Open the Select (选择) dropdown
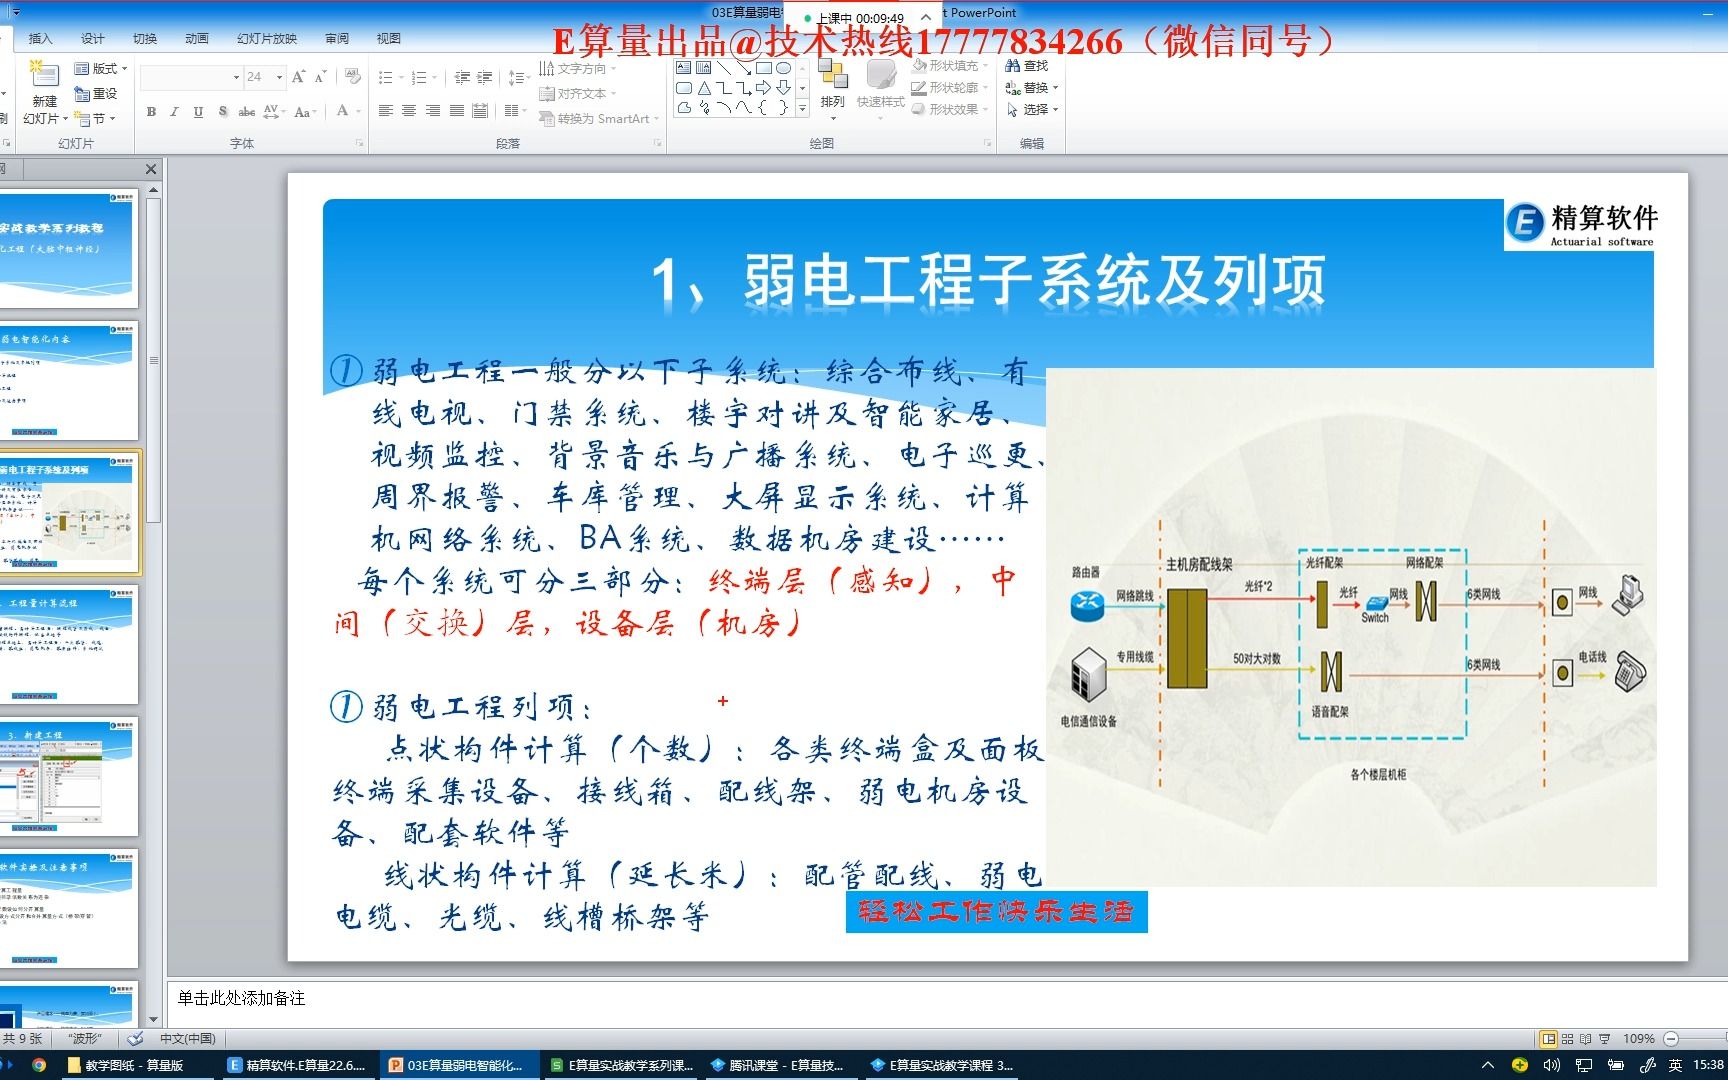The image size is (1728, 1080). (1031, 110)
